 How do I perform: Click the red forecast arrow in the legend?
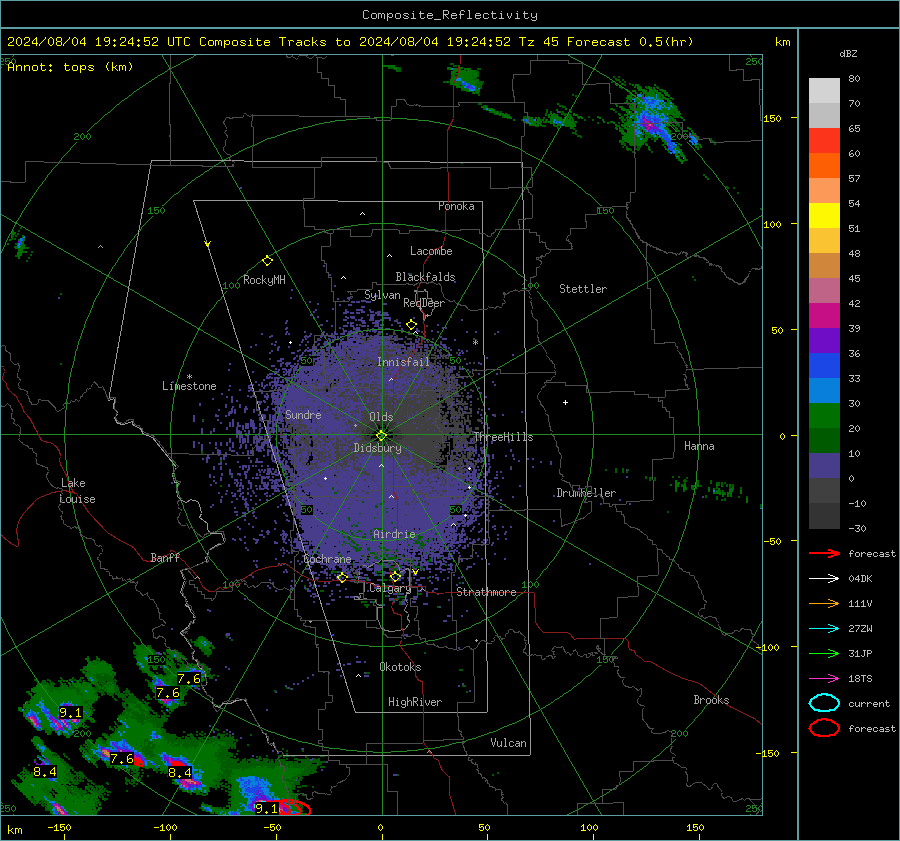pos(824,553)
